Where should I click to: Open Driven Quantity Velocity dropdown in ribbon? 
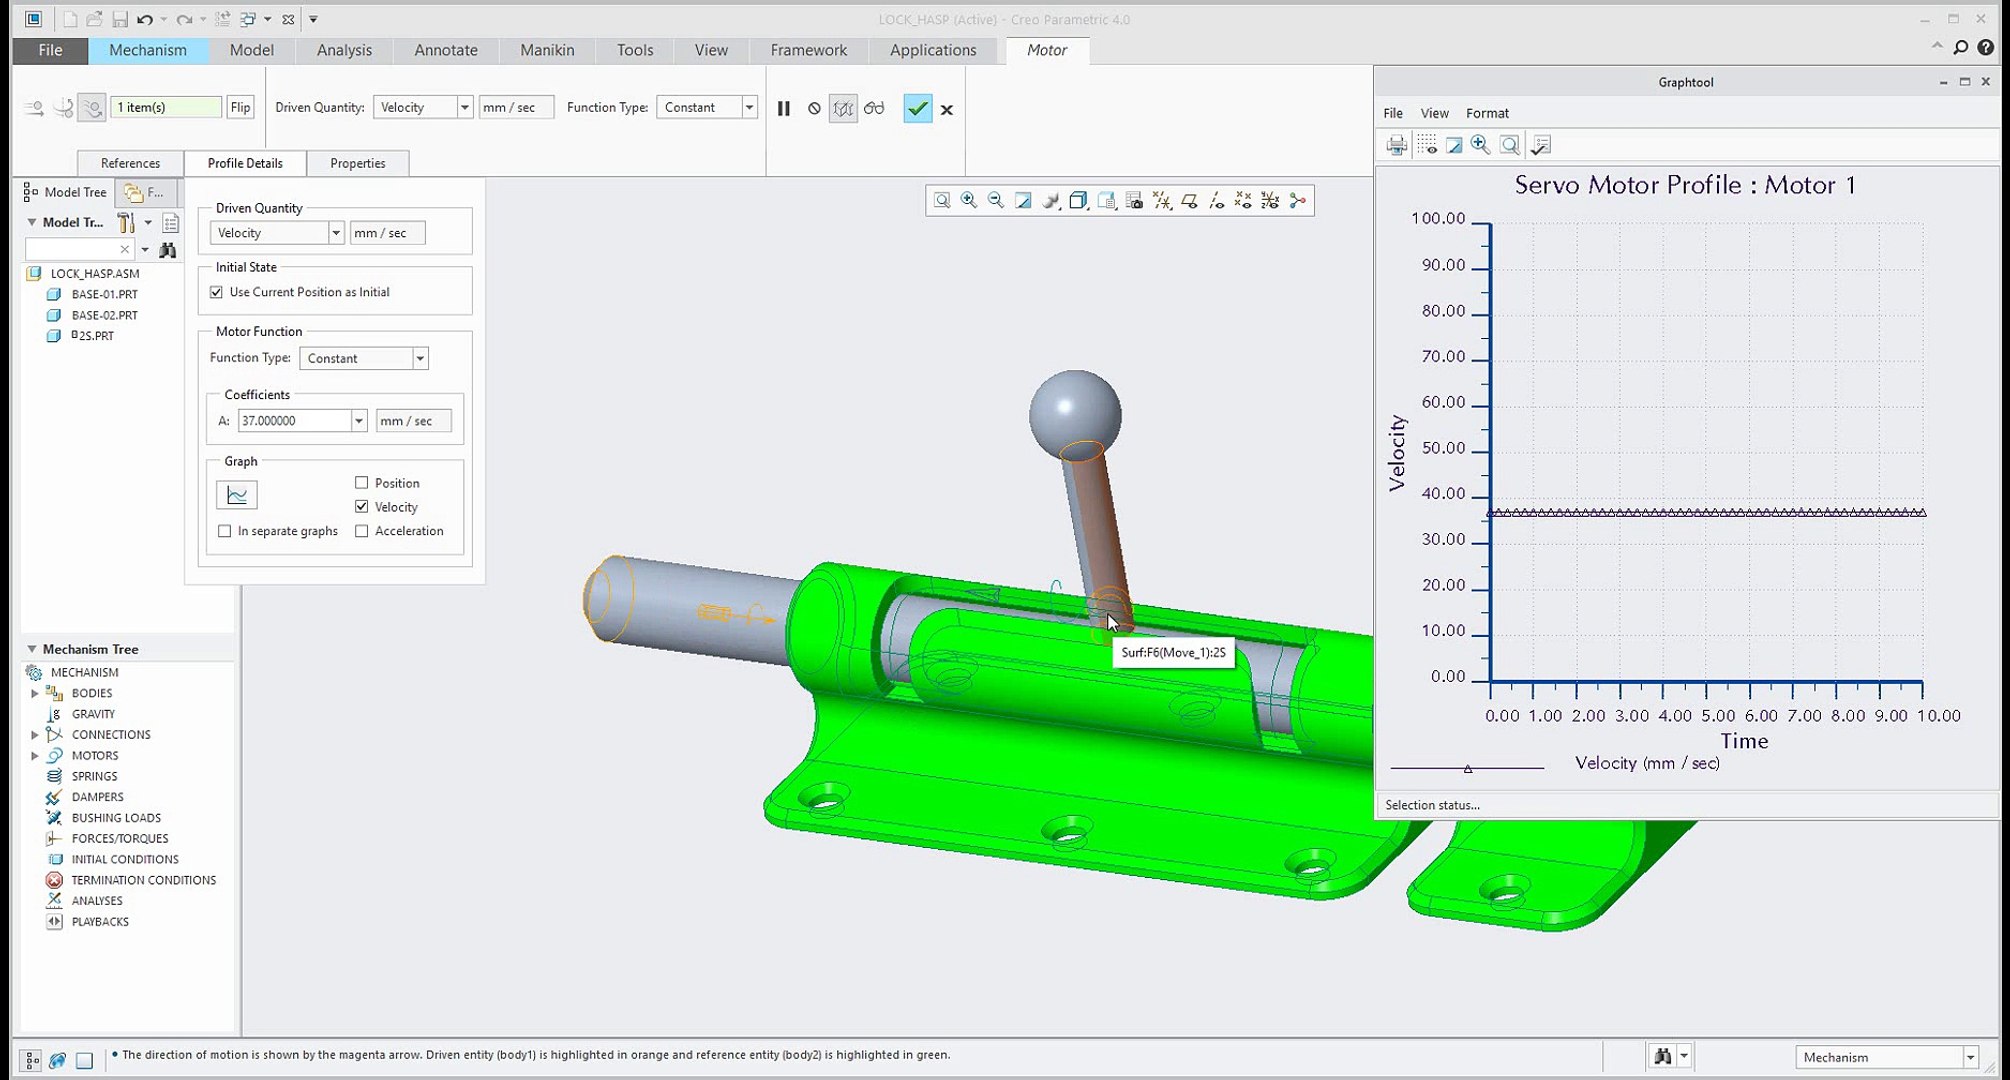pos(464,108)
